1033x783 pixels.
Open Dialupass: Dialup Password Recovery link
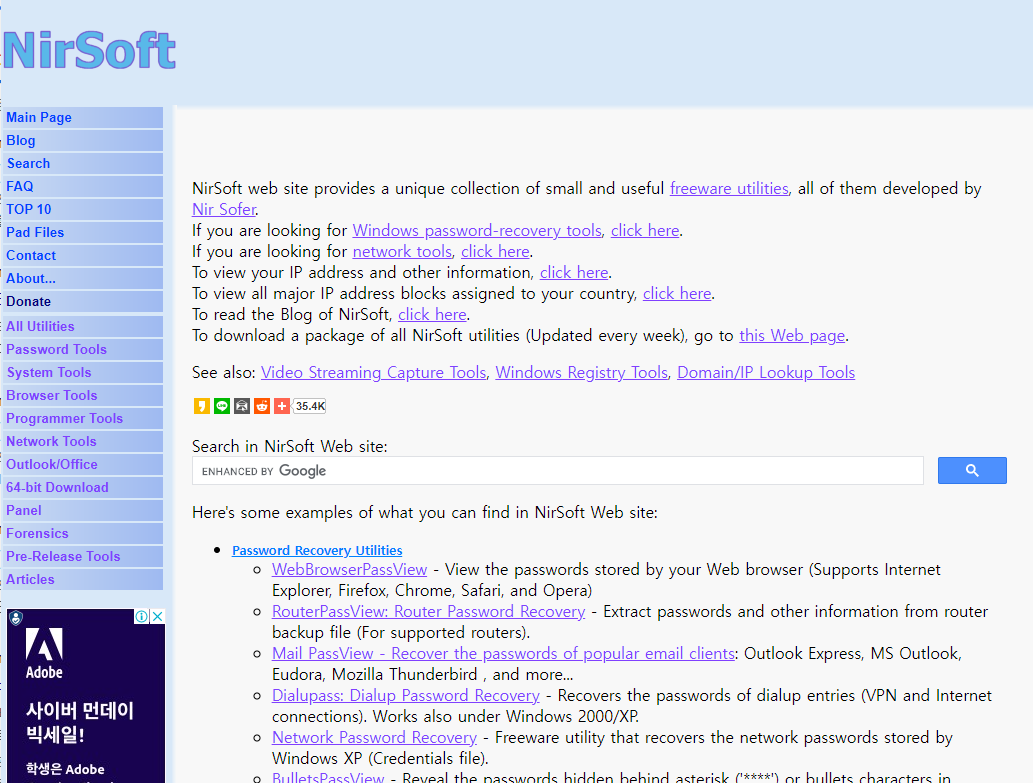(406, 696)
